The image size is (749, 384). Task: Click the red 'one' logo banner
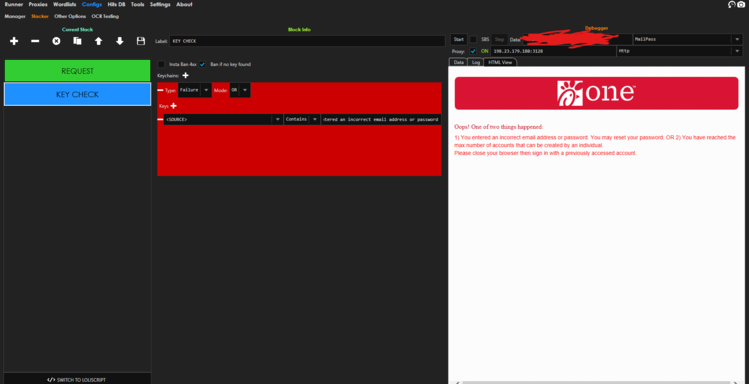[596, 93]
